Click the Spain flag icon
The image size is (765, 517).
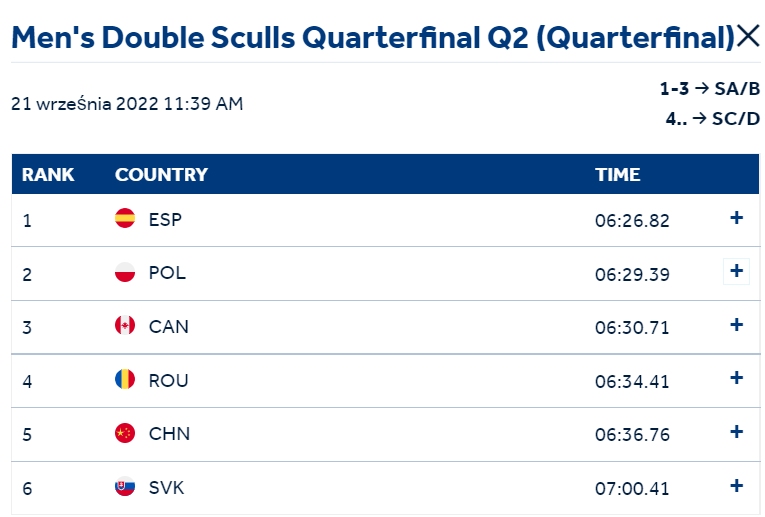tap(125, 218)
